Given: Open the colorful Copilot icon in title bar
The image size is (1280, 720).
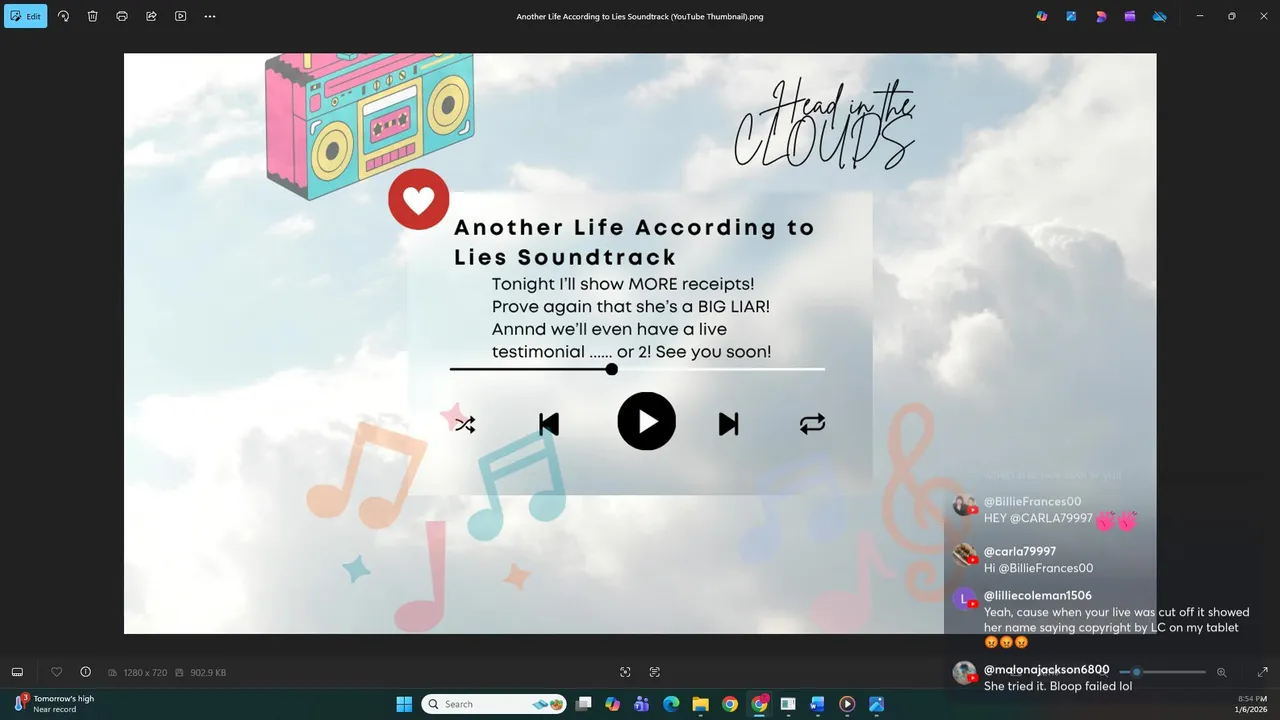Looking at the screenshot, I should [1042, 16].
